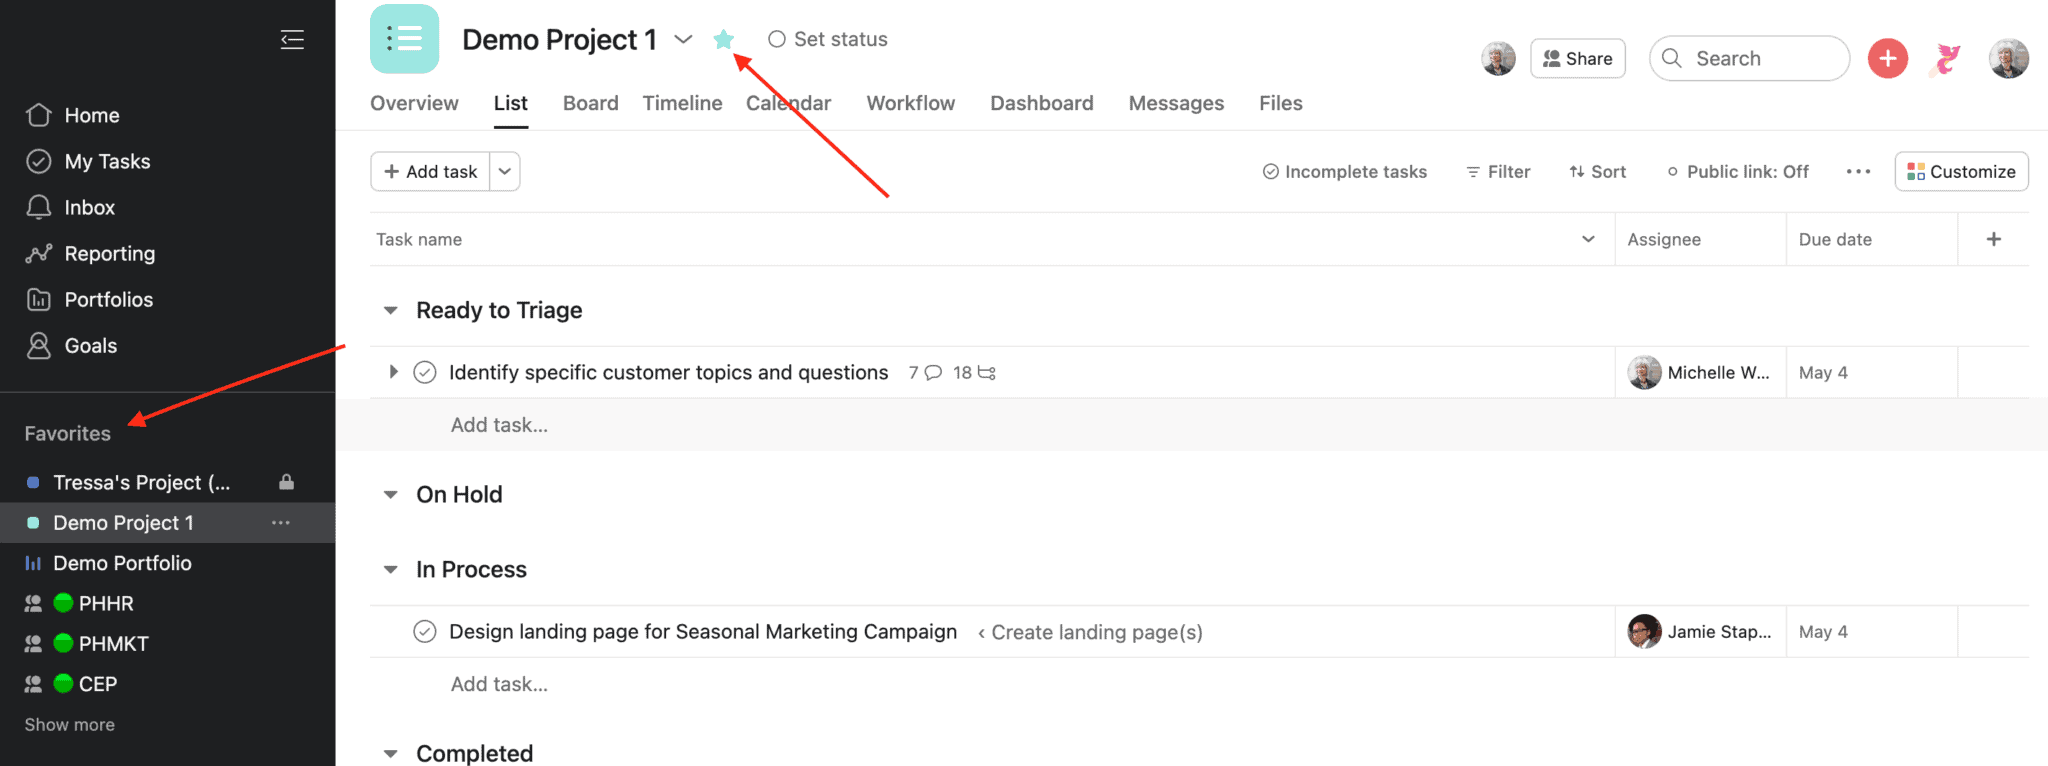Open the Dashboard tab
This screenshot has width=2048, height=766.
click(1041, 103)
